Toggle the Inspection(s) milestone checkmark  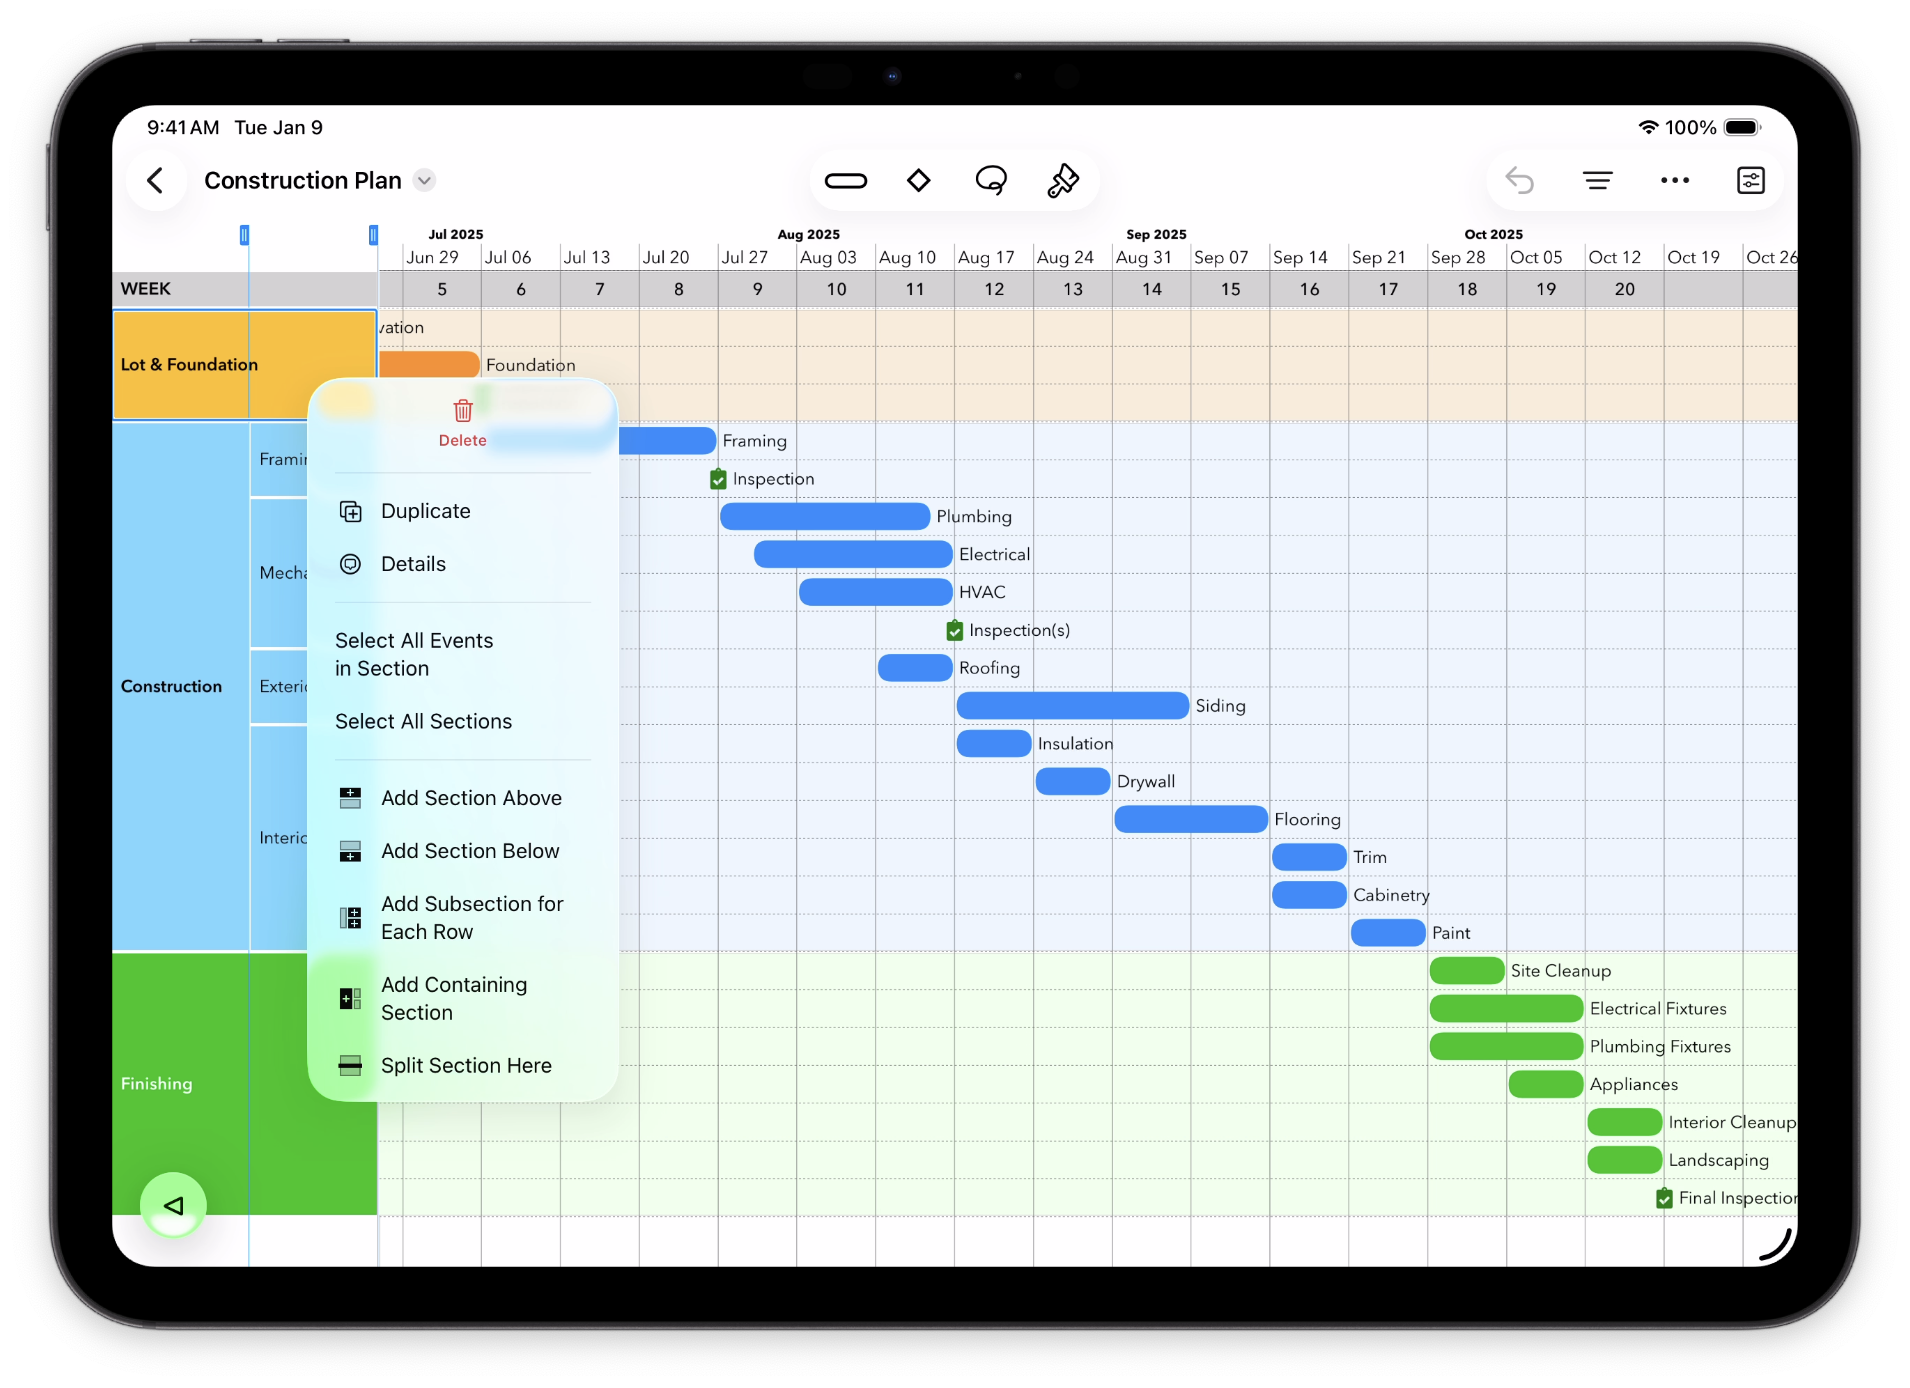tap(954, 630)
